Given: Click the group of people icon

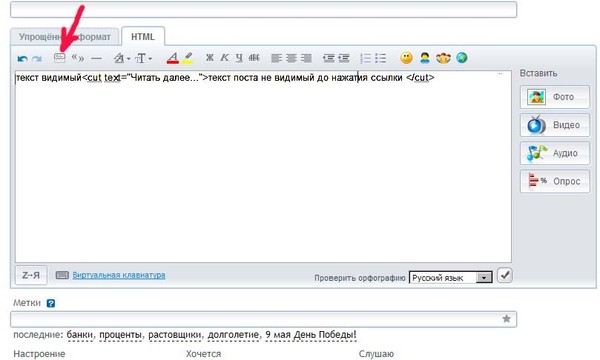Looking at the screenshot, I should [x=443, y=58].
